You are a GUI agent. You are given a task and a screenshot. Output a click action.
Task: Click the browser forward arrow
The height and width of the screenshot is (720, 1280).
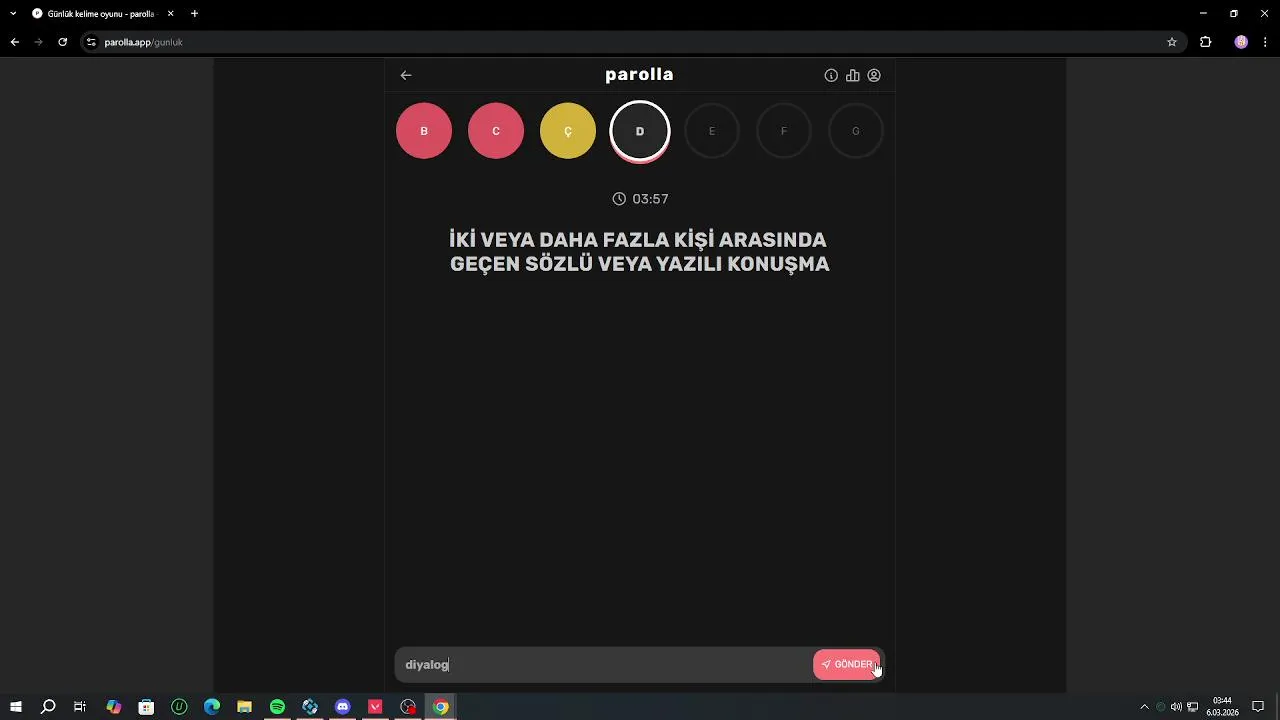click(38, 42)
